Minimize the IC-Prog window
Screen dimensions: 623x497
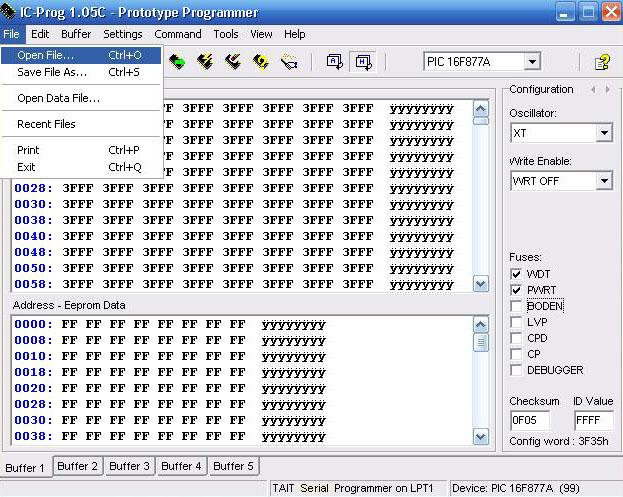click(564, 12)
